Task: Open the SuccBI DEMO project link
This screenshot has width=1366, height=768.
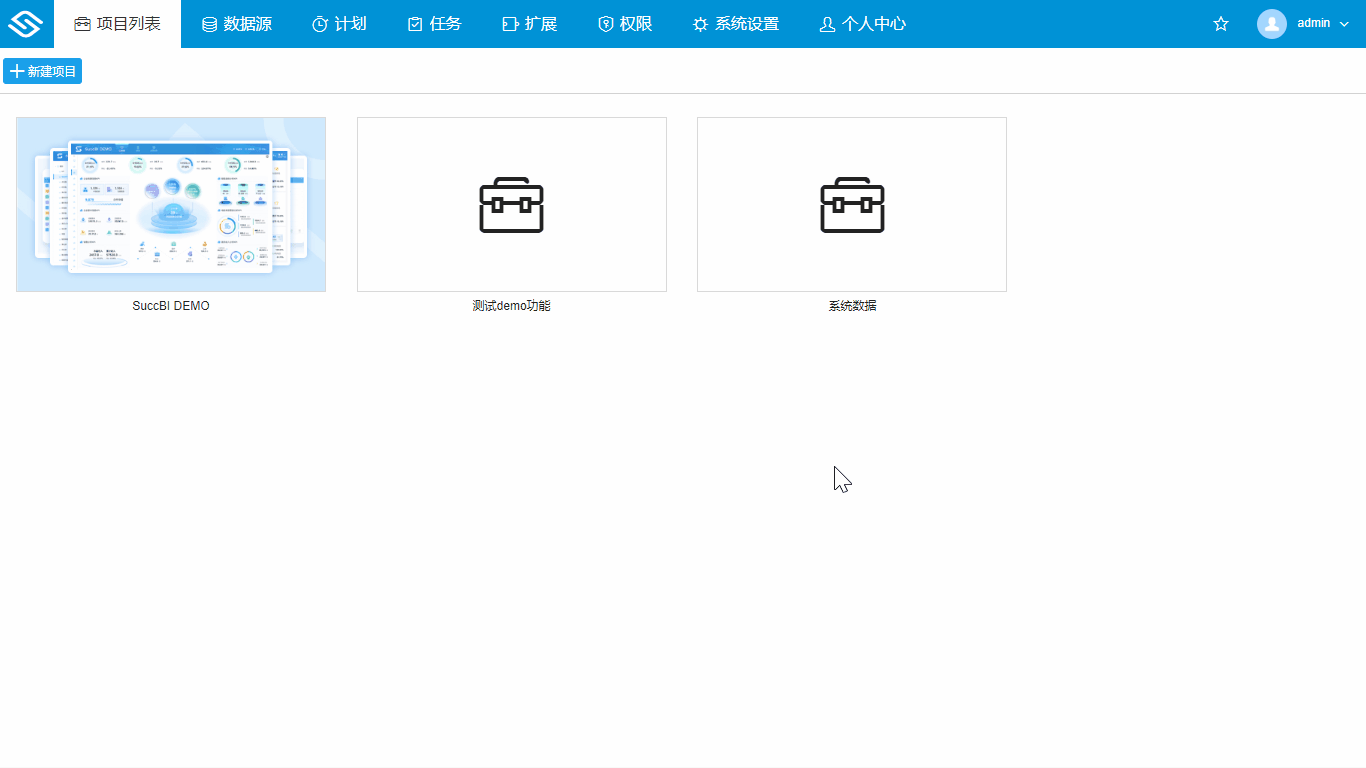Action: click(170, 305)
